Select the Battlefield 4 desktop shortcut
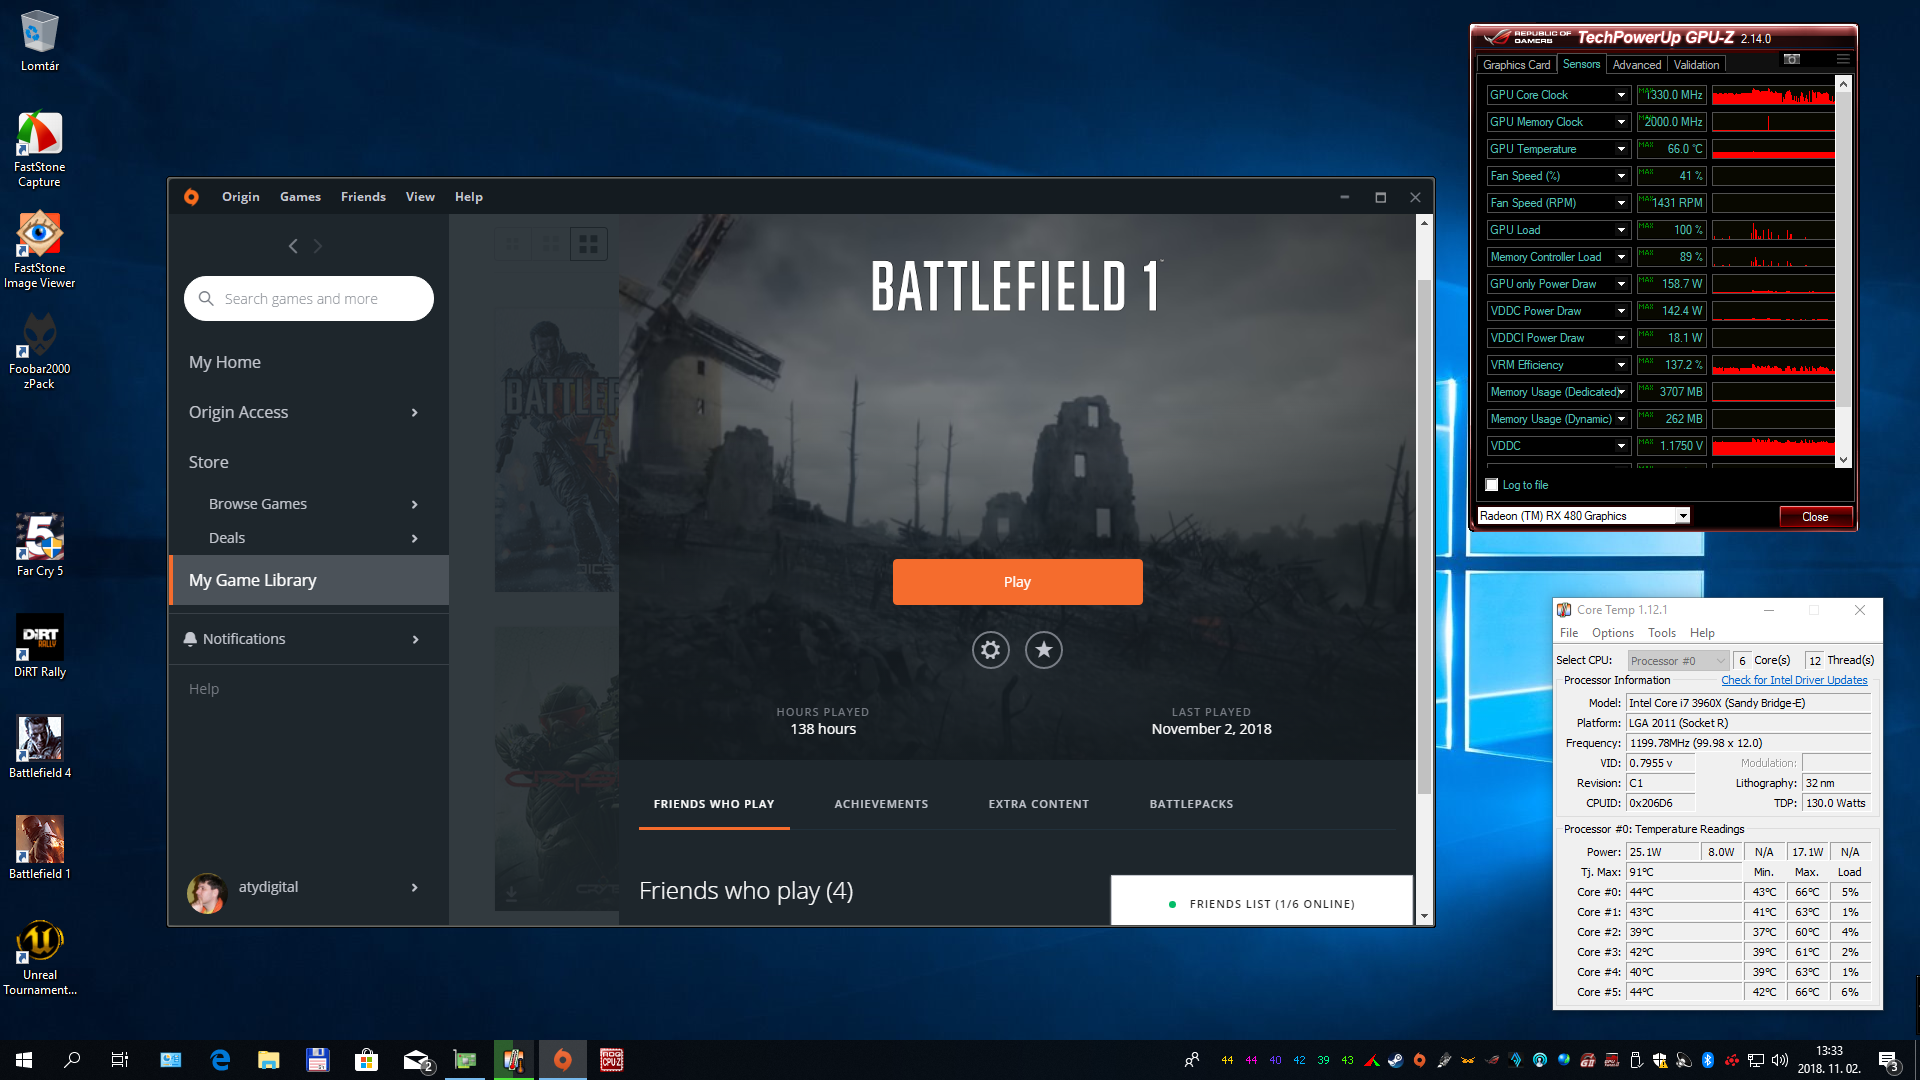Image resolution: width=1920 pixels, height=1080 pixels. pos(39,747)
